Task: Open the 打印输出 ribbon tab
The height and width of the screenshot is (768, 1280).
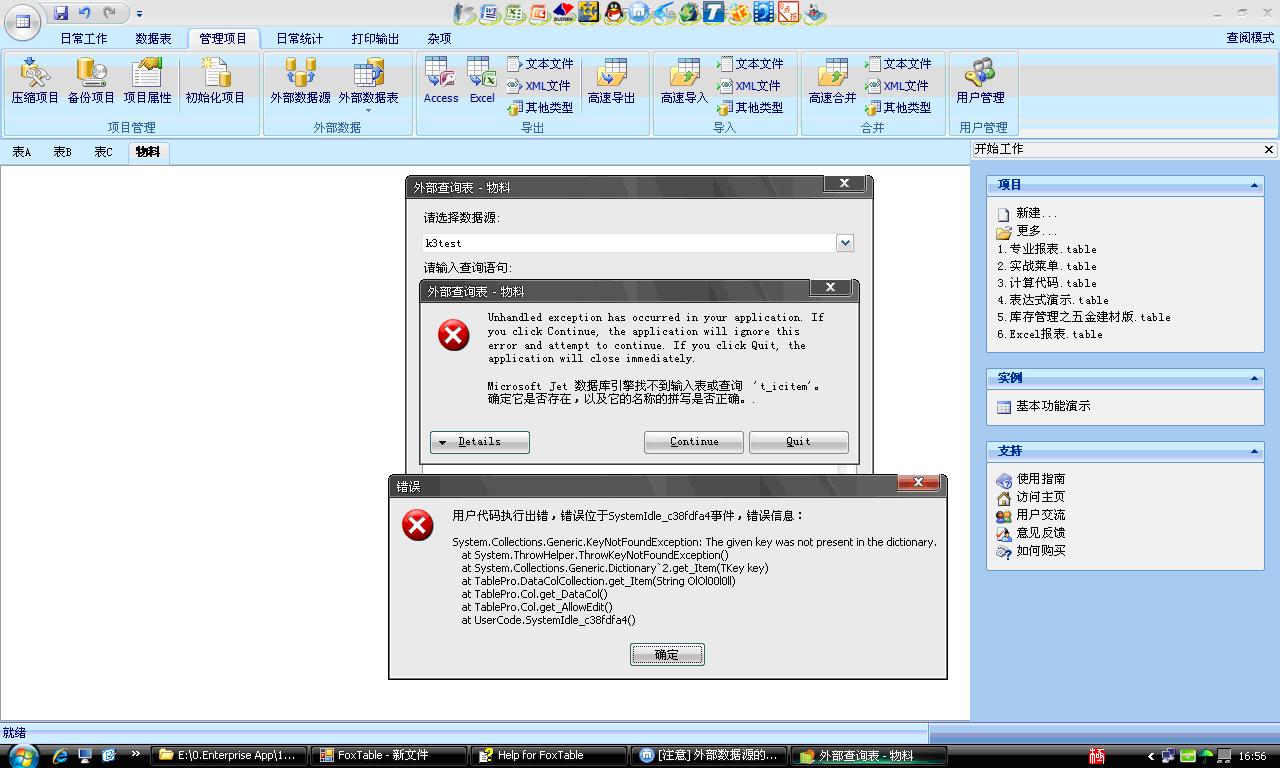Action: coord(375,38)
